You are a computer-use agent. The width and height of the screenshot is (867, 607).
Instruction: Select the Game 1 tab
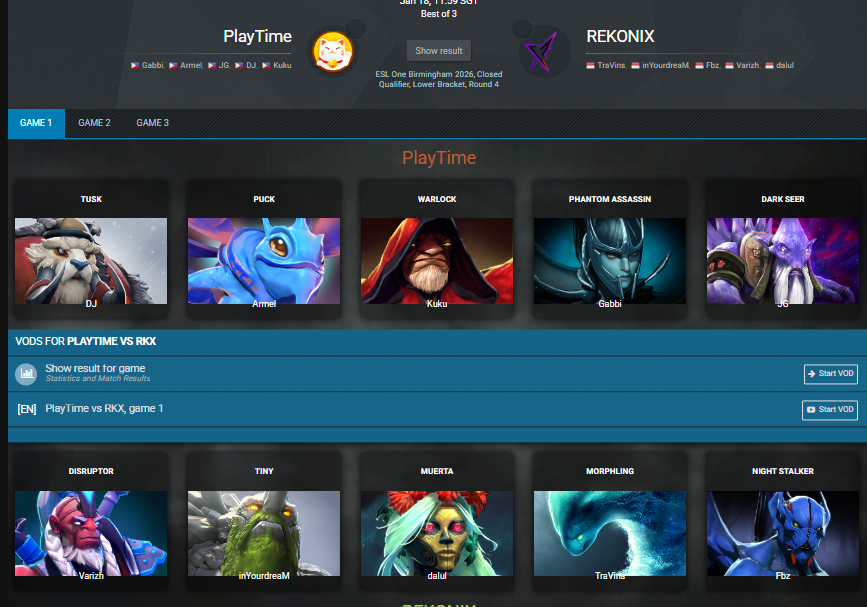coord(36,123)
